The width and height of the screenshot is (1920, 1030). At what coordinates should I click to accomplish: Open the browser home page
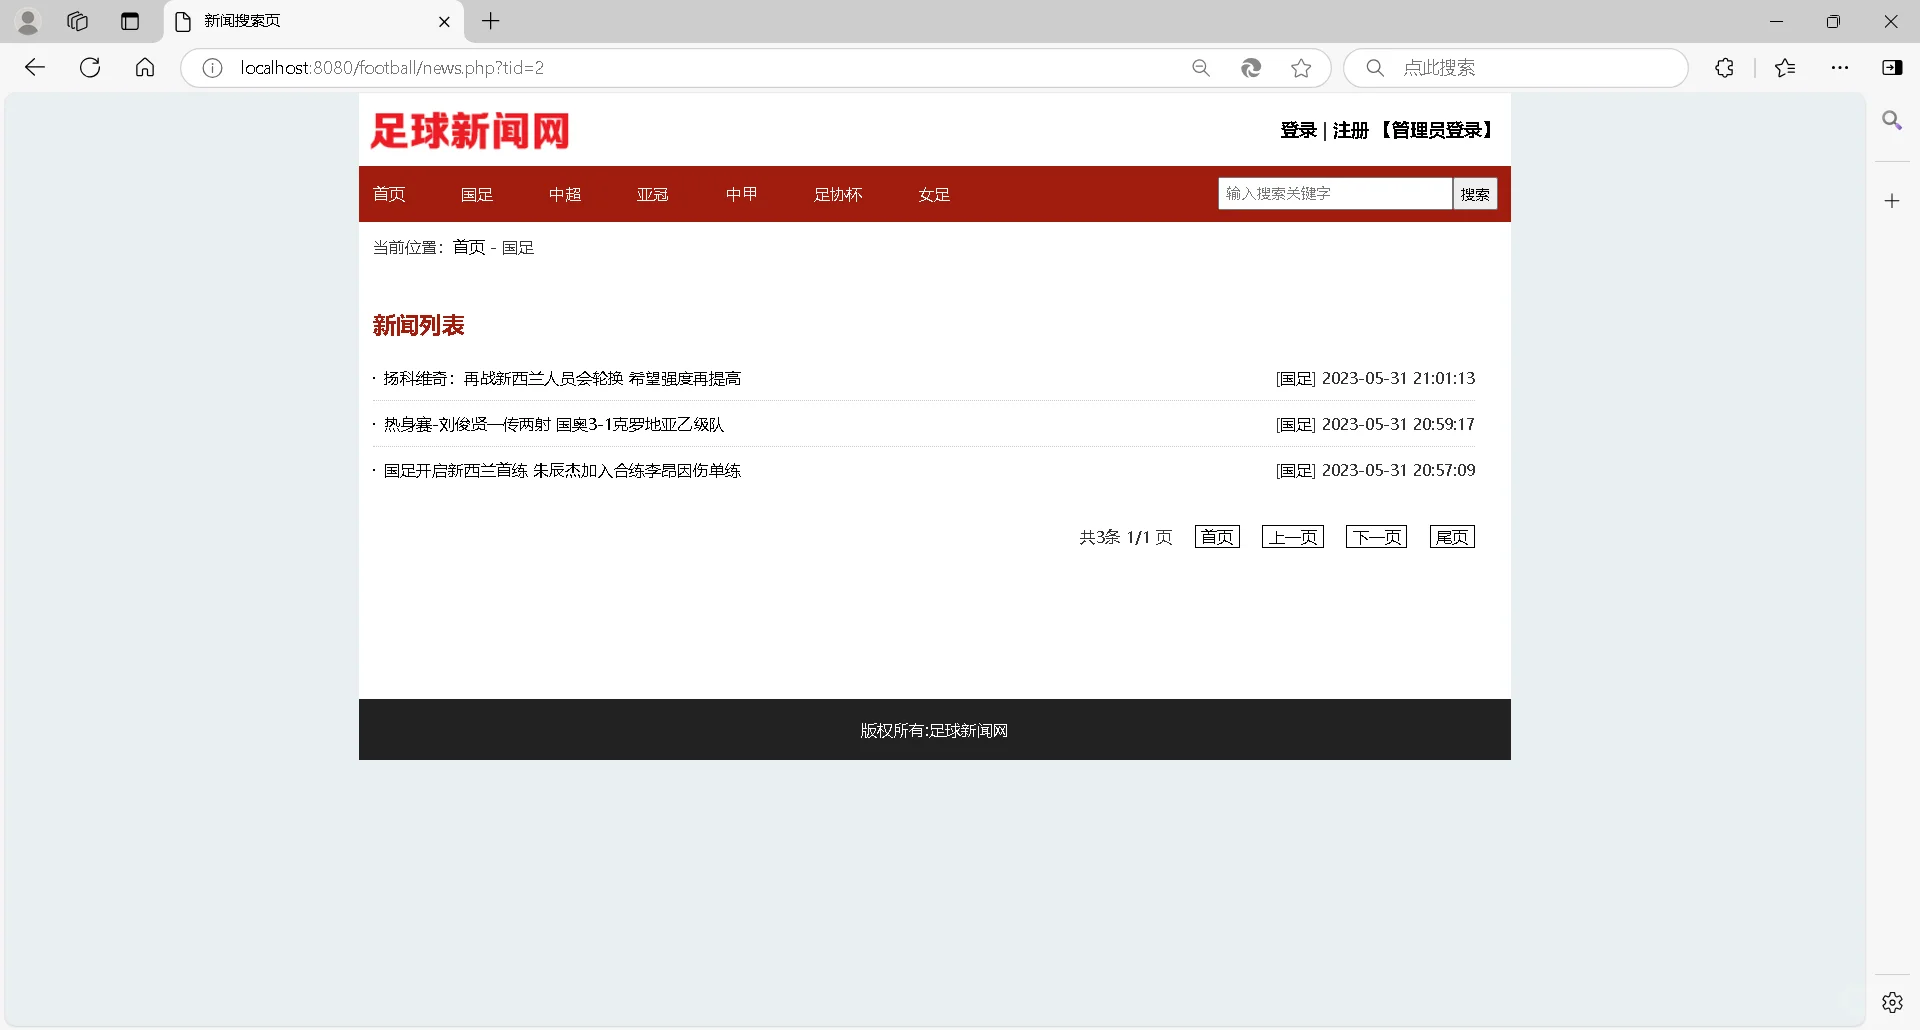pos(145,67)
